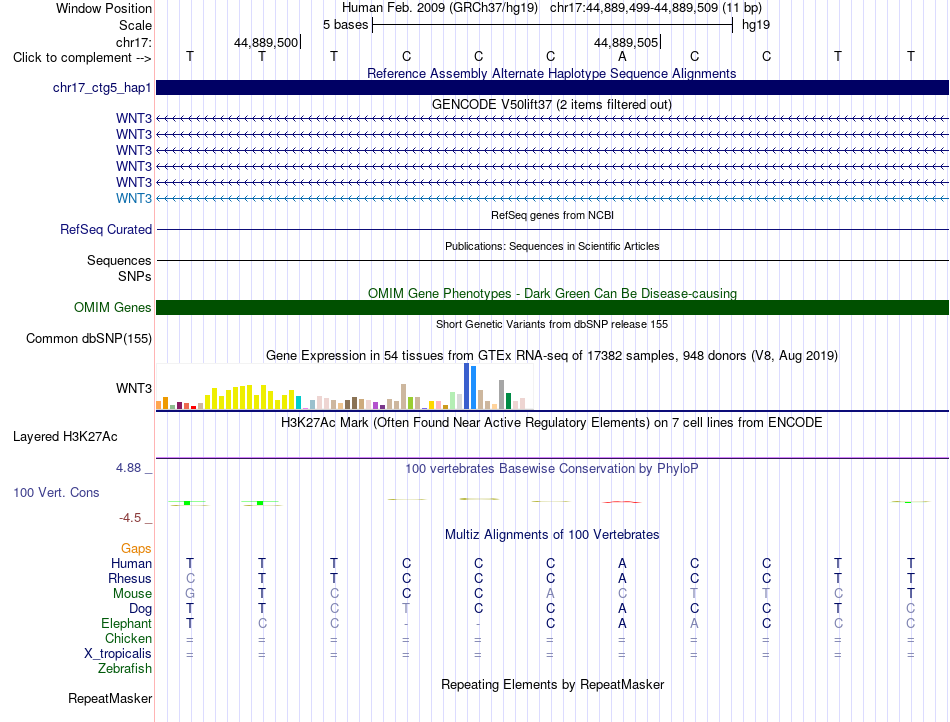The height and width of the screenshot is (722, 950).
Task: Open the GTEx Gene Expression in 54 tissues title
Action: [552, 356]
